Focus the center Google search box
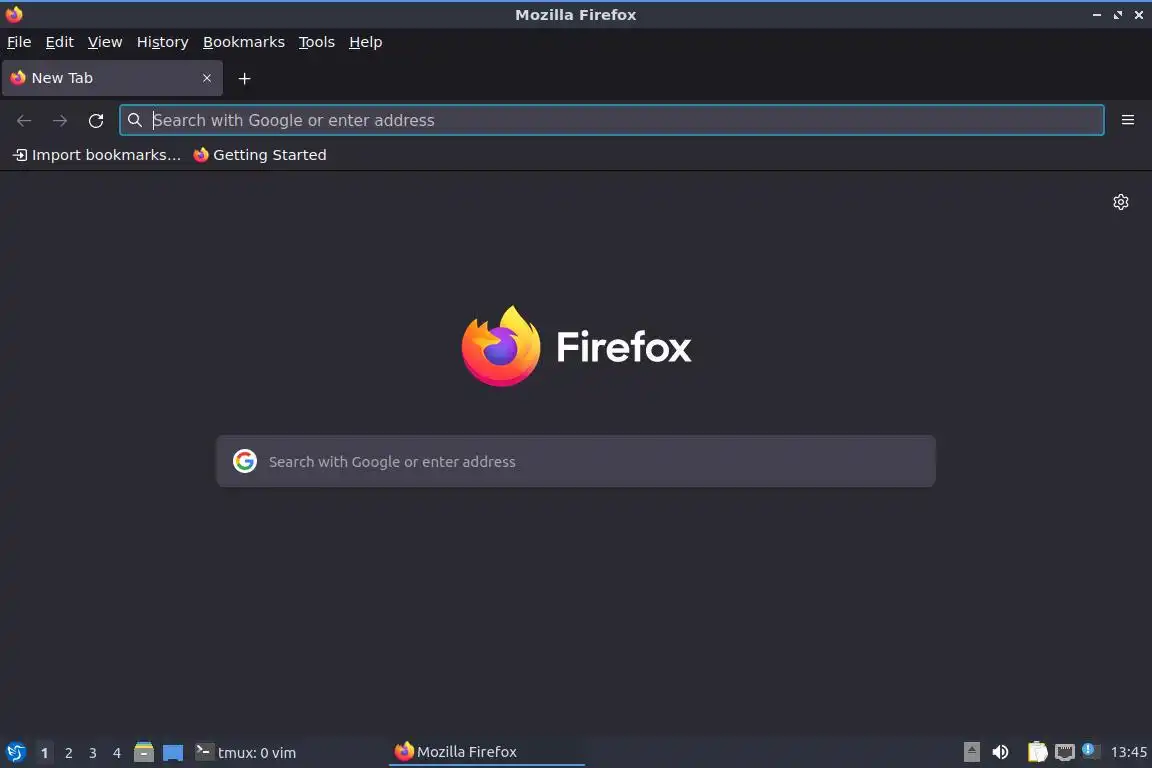 click(576, 462)
